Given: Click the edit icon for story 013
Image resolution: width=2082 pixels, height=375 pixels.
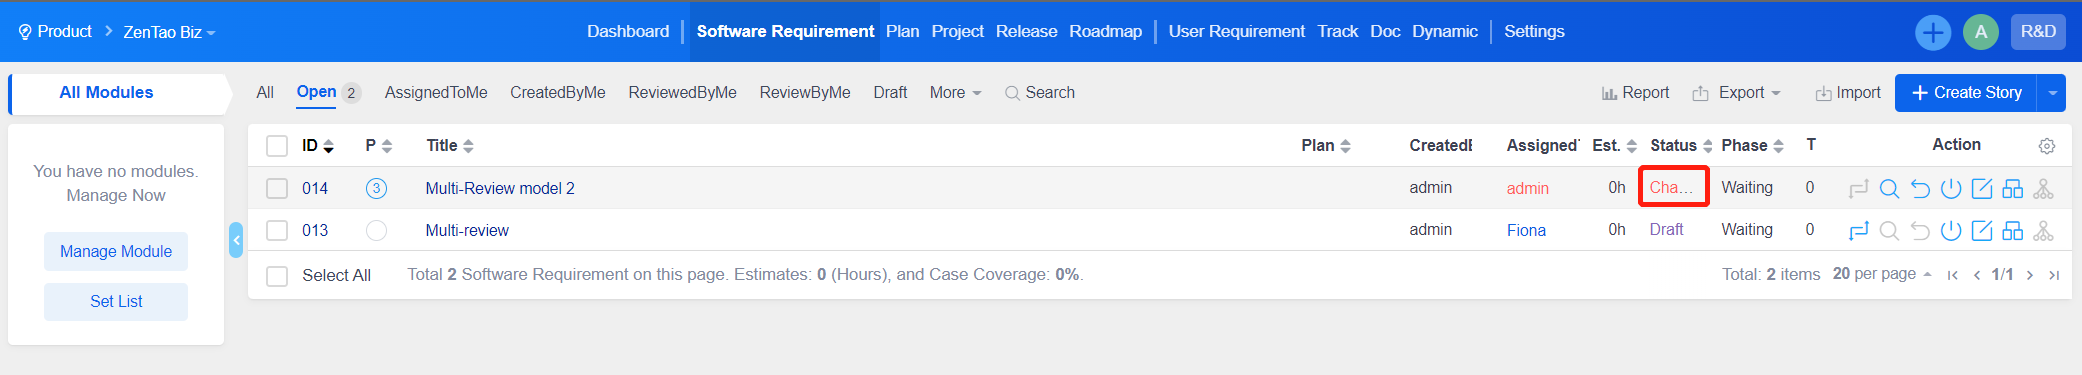Looking at the screenshot, I should pos(1982,231).
